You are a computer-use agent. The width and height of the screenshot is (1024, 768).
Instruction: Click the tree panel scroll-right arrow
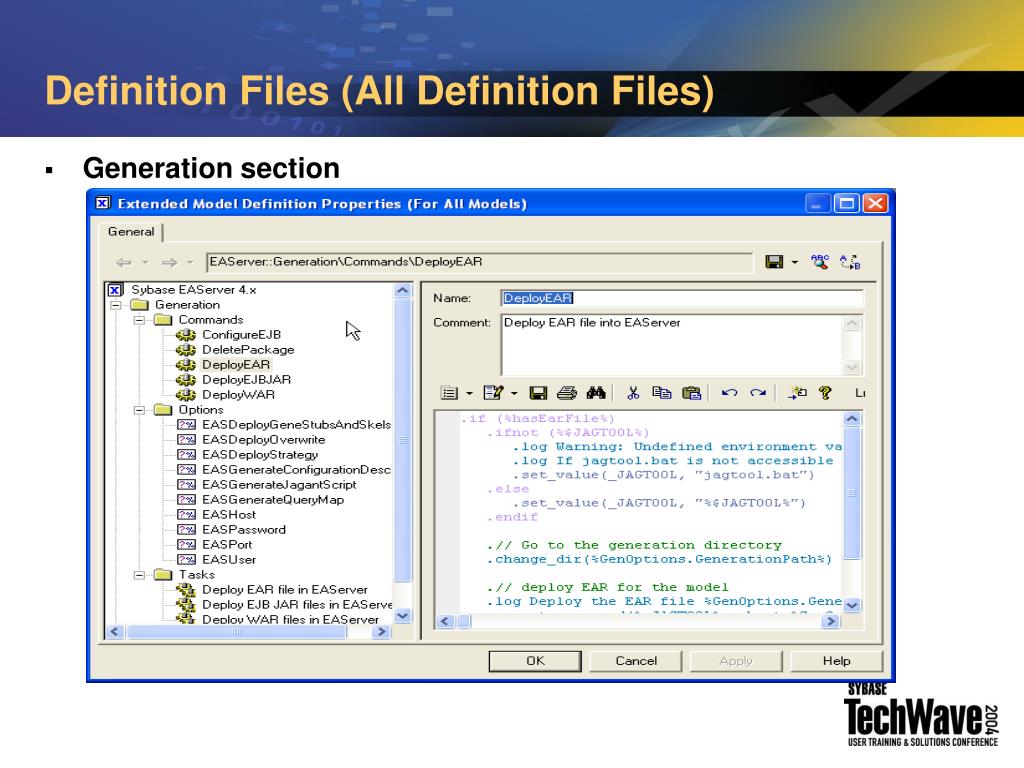382,632
